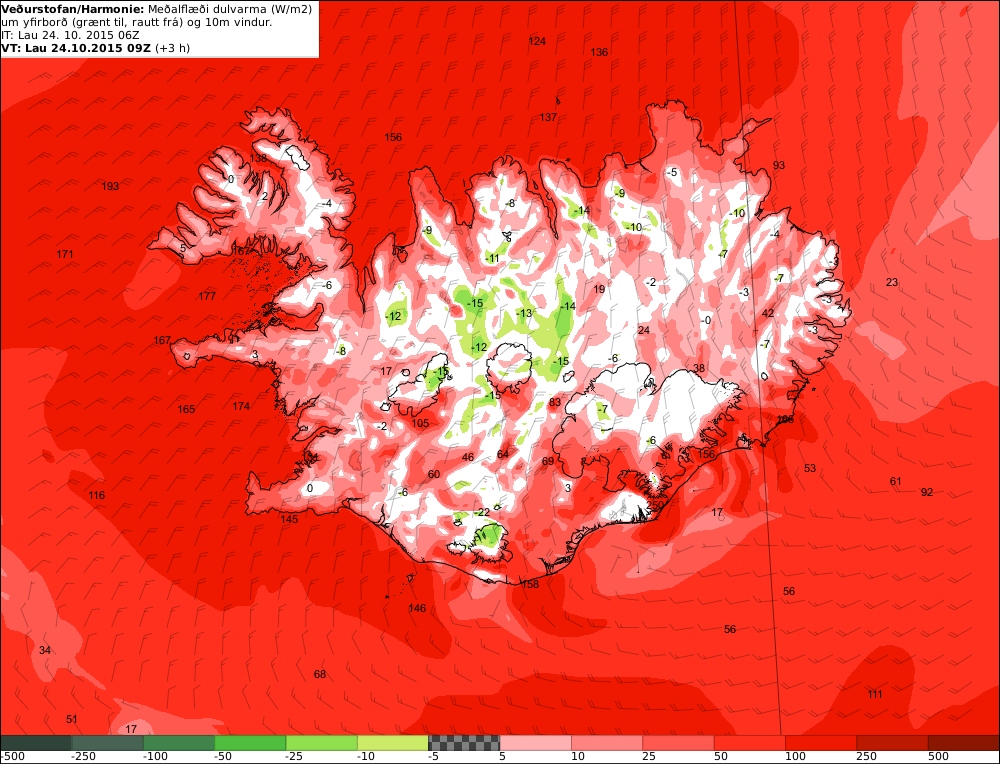Viewport: 1000px width, 764px height.
Task: Click the value 171 on the western sea
Action: pyautogui.click(x=65, y=254)
